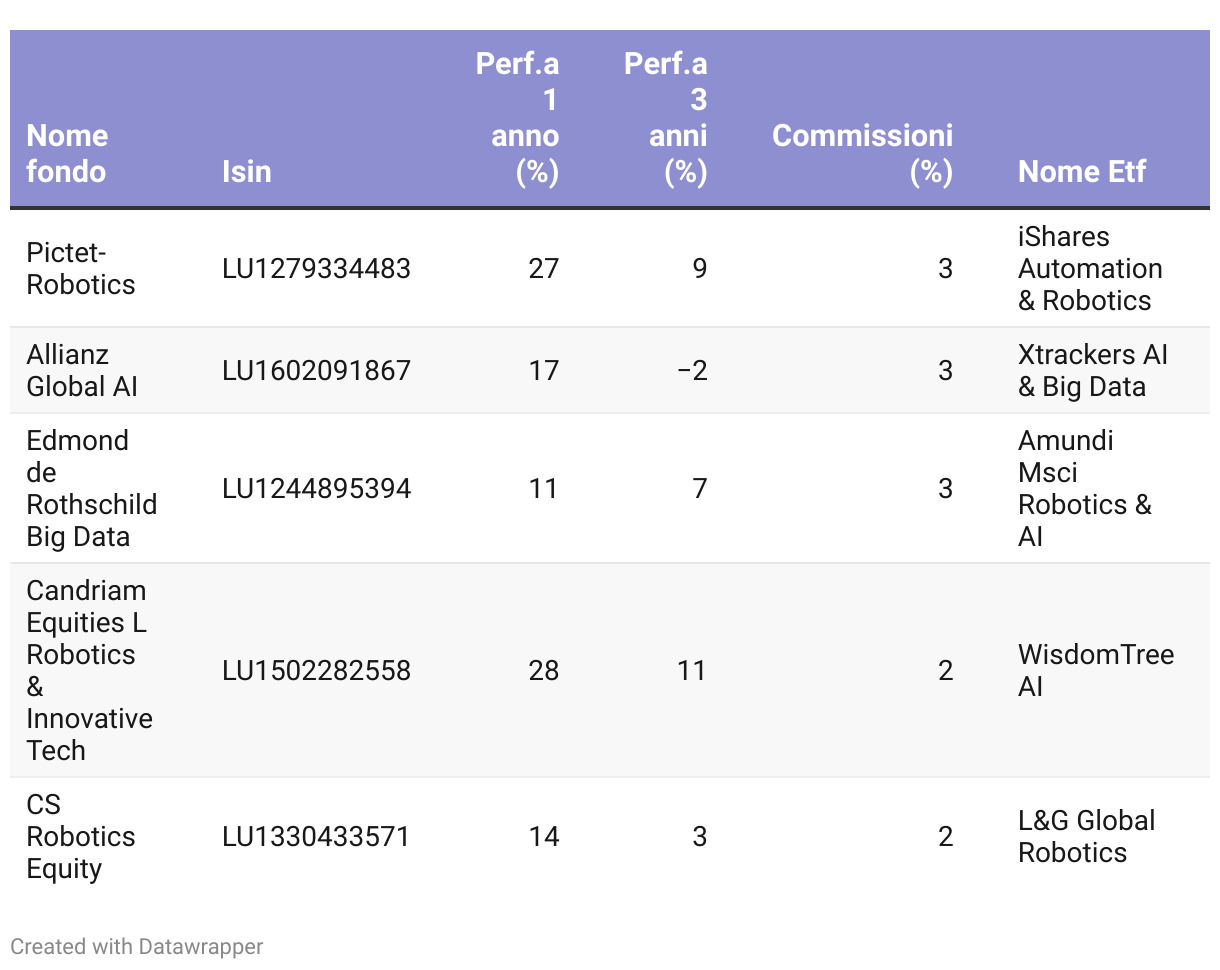Click the Nome Etf column header
Viewport: 1220px width, 970px height.
click(1082, 171)
